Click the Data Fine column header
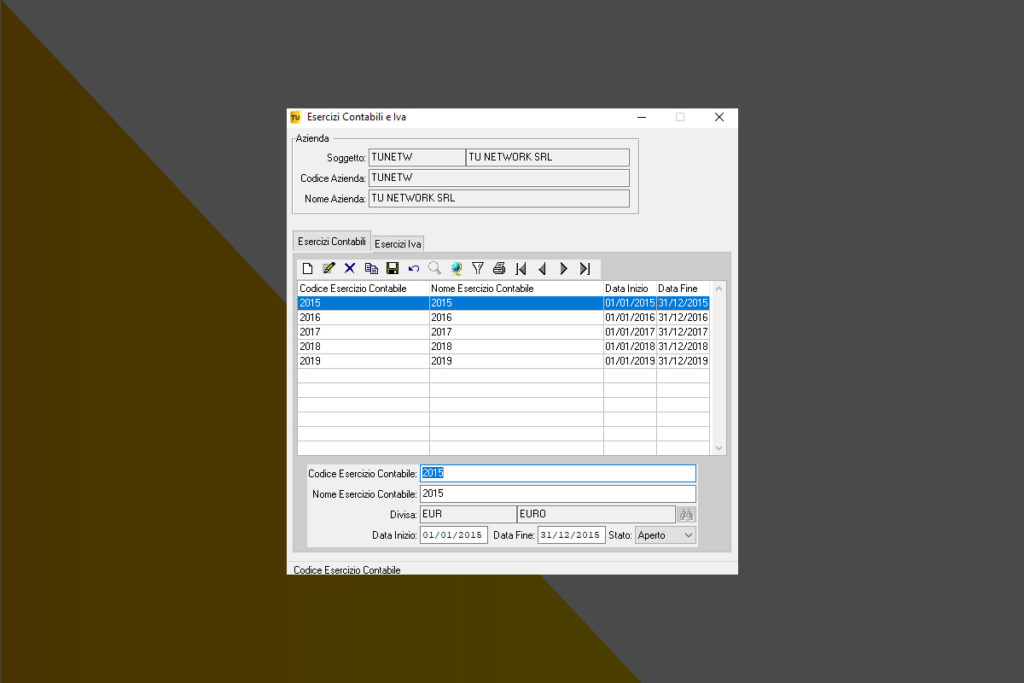This screenshot has width=1024, height=683. coord(682,288)
